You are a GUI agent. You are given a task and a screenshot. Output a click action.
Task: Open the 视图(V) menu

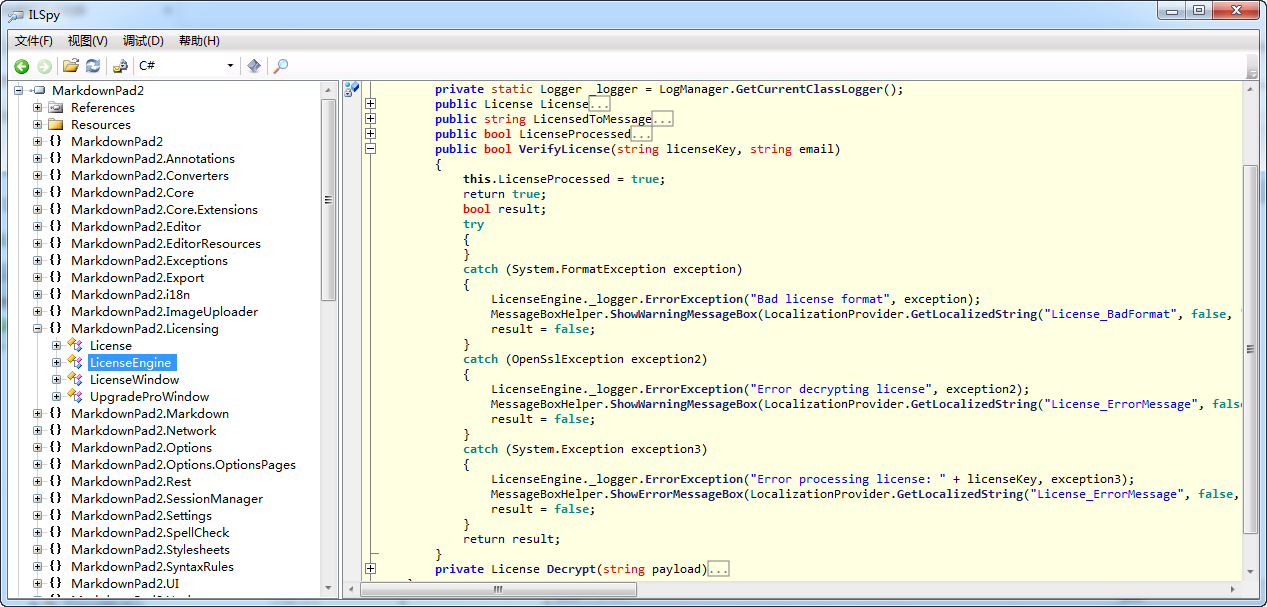point(88,41)
